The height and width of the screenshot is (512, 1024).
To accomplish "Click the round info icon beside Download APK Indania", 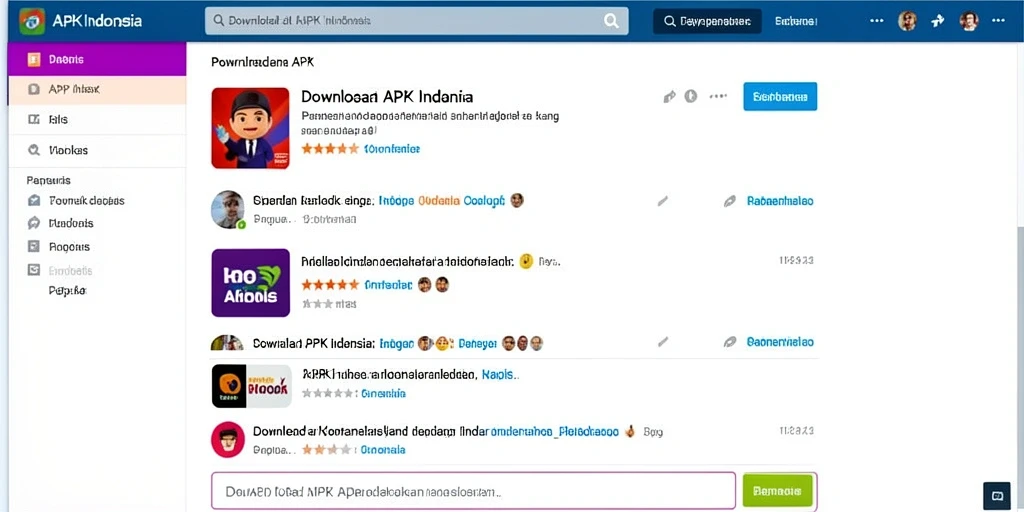I will (x=691, y=97).
